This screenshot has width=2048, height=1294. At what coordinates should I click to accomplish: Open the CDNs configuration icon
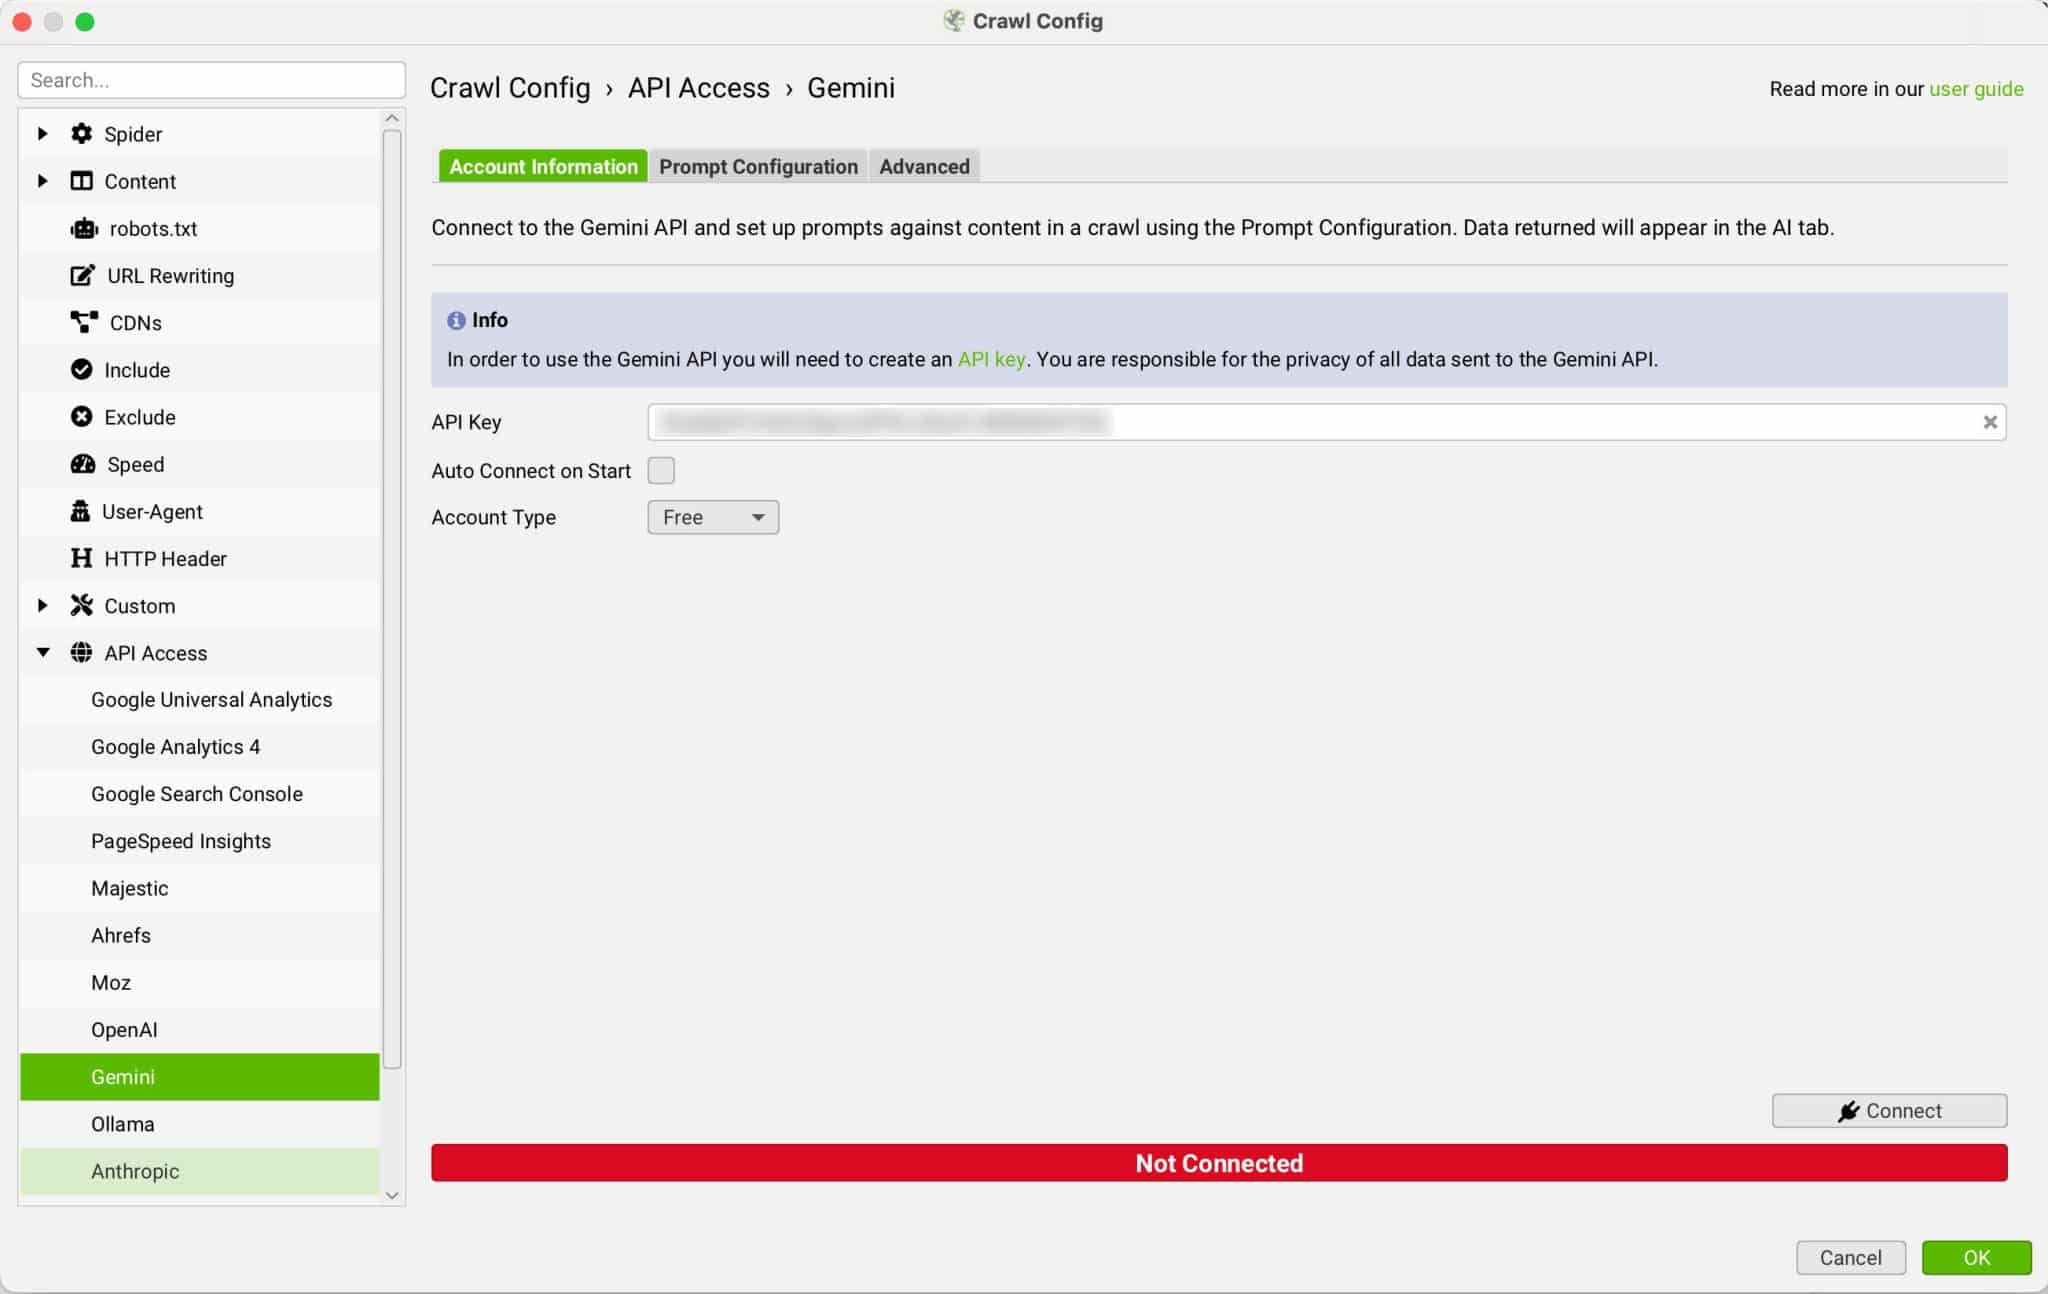point(84,322)
